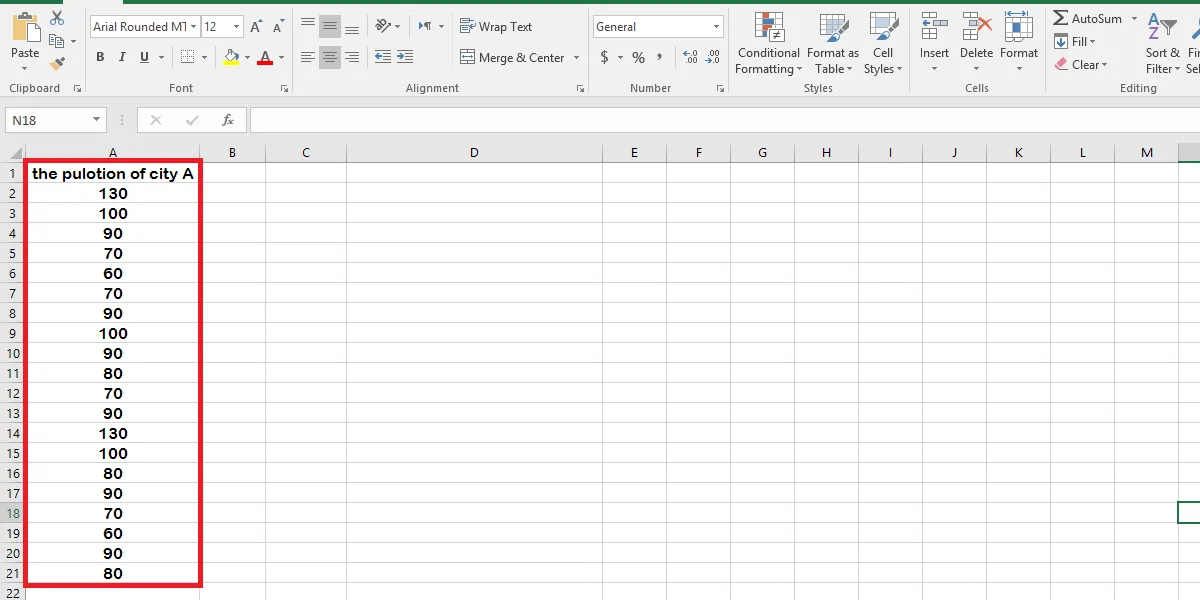This screenshot has width=1200, height=600.
Task: Increase indent in cell
Action: [404, 58]
